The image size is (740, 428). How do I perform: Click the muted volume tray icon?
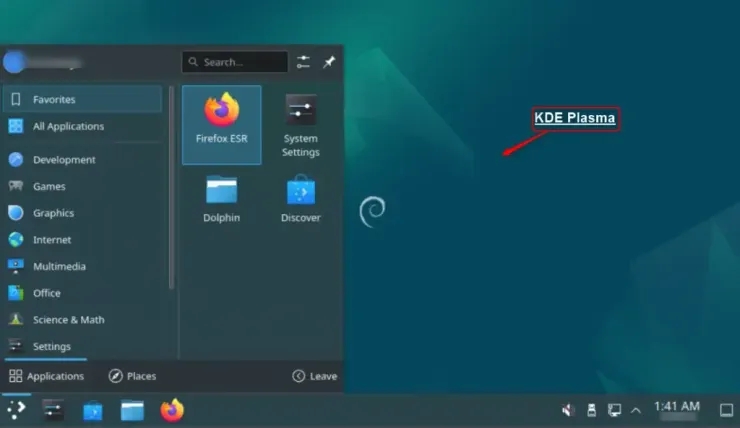[568, 410]
